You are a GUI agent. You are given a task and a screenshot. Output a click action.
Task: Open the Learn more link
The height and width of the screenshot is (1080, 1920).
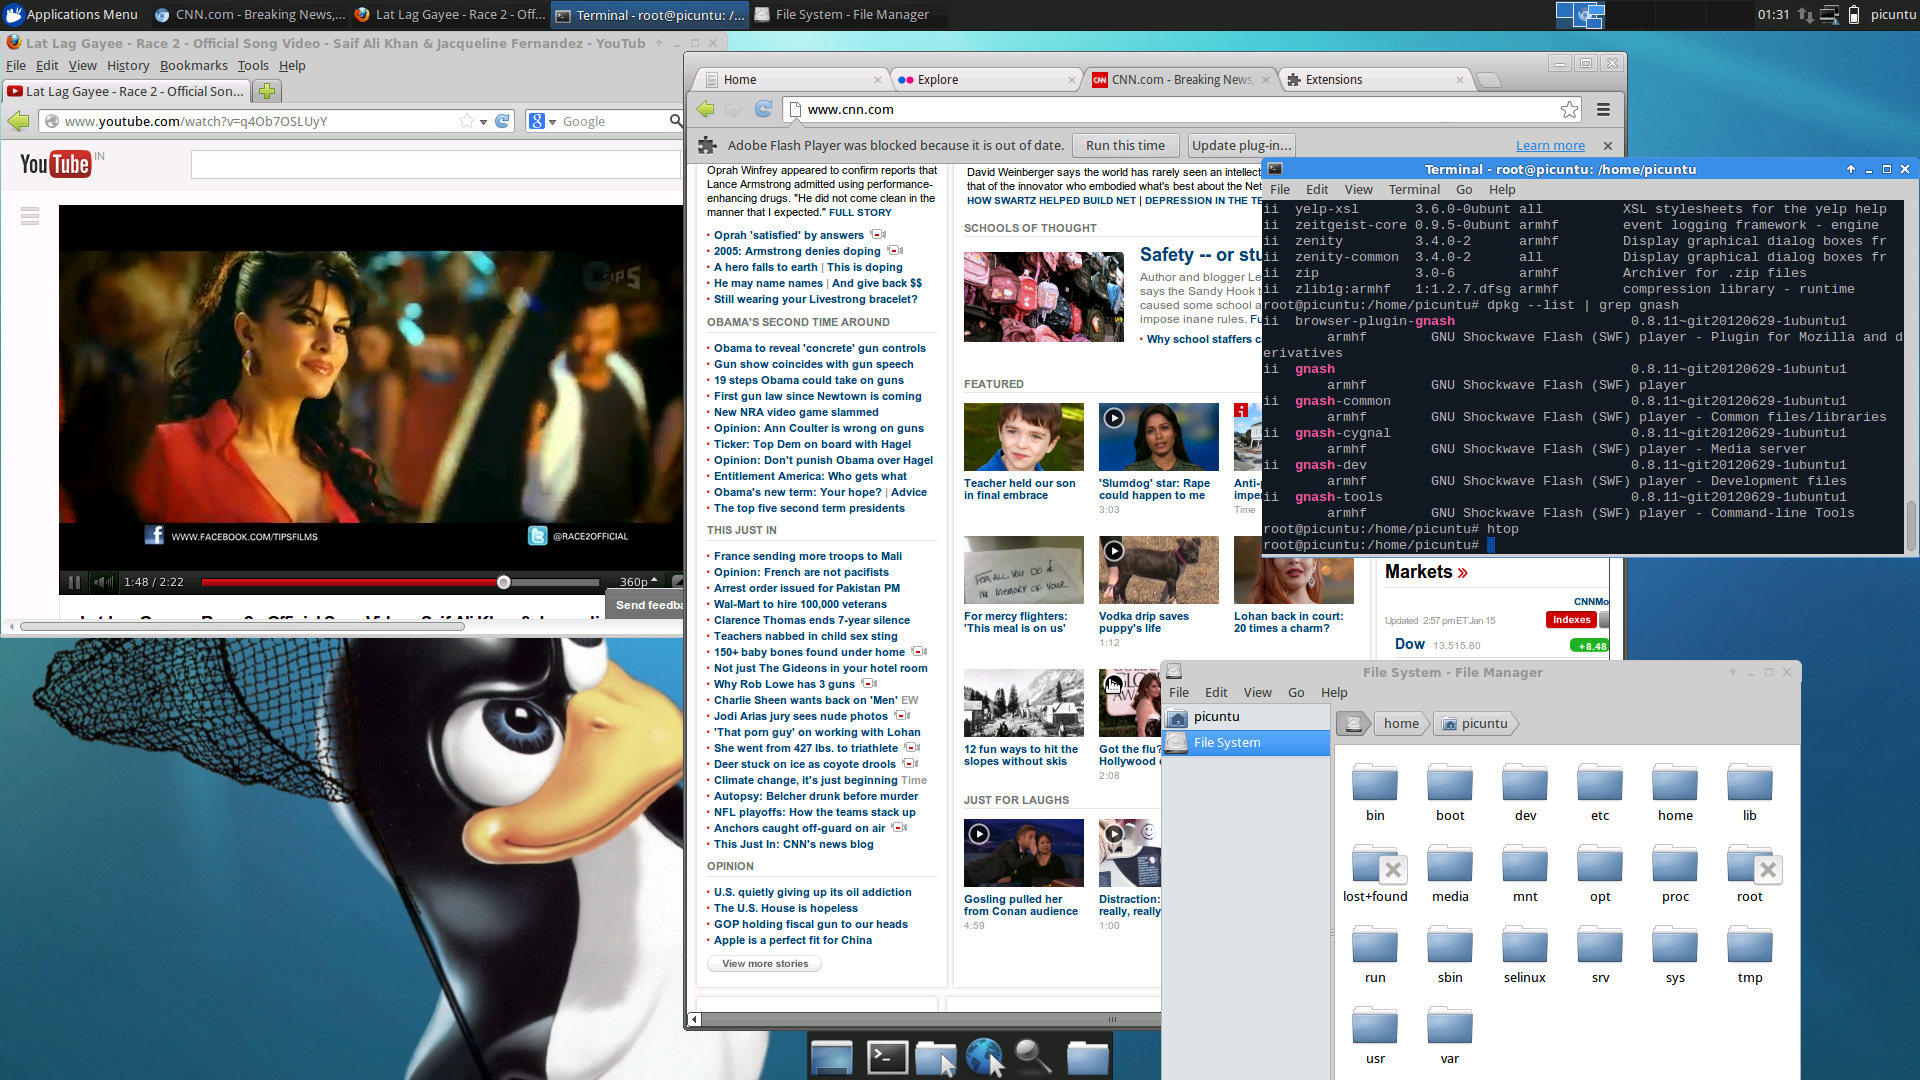click(1550, 146)
